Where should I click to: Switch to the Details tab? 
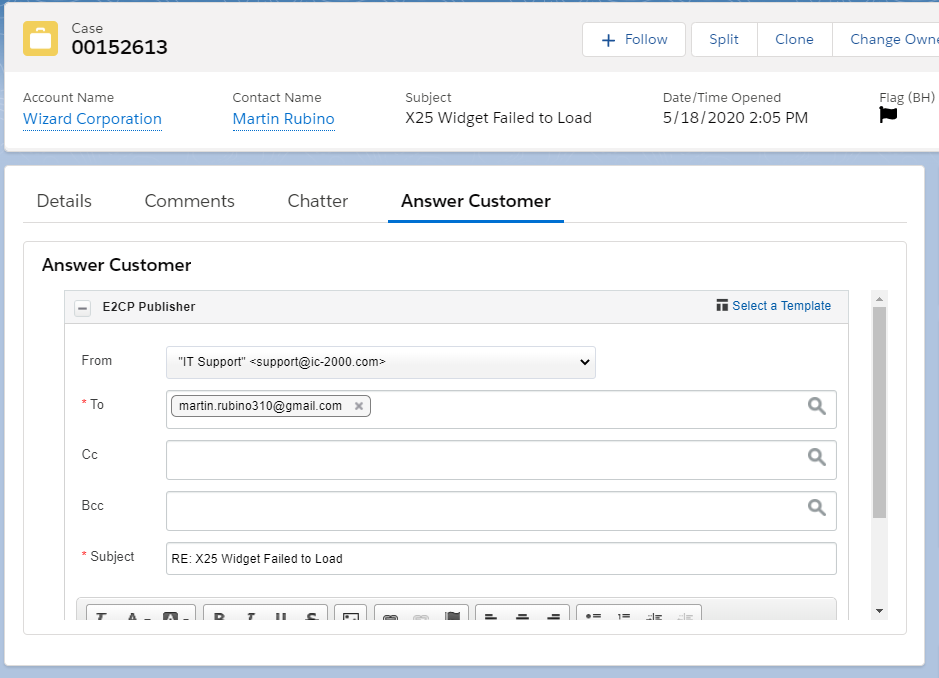tap(64, 201)
